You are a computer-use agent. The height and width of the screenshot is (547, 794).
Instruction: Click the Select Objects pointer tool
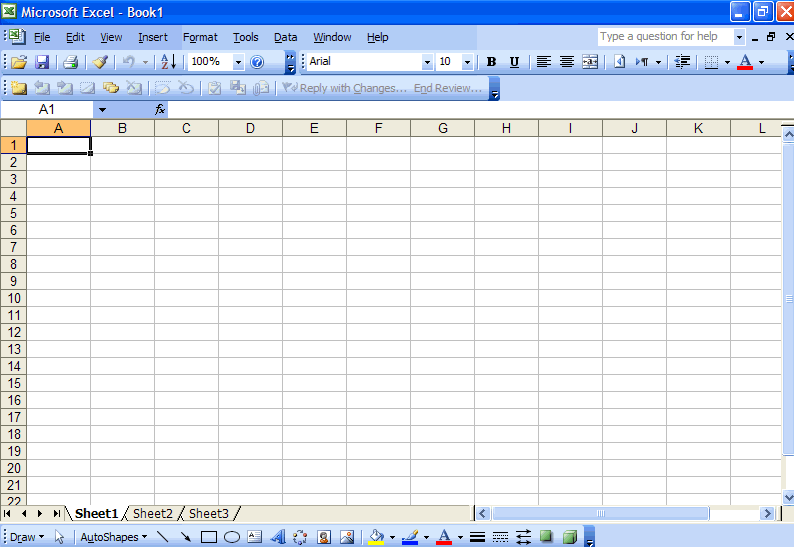click(x=59, y=537)
